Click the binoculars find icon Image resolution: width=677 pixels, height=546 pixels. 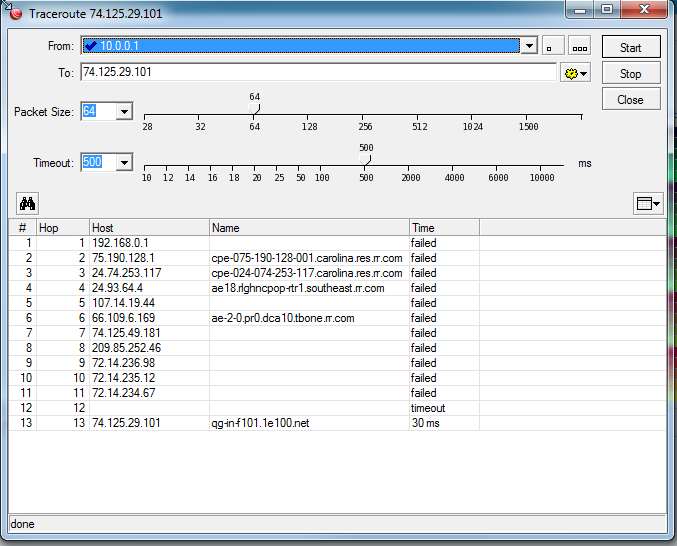tap(27, 203)
